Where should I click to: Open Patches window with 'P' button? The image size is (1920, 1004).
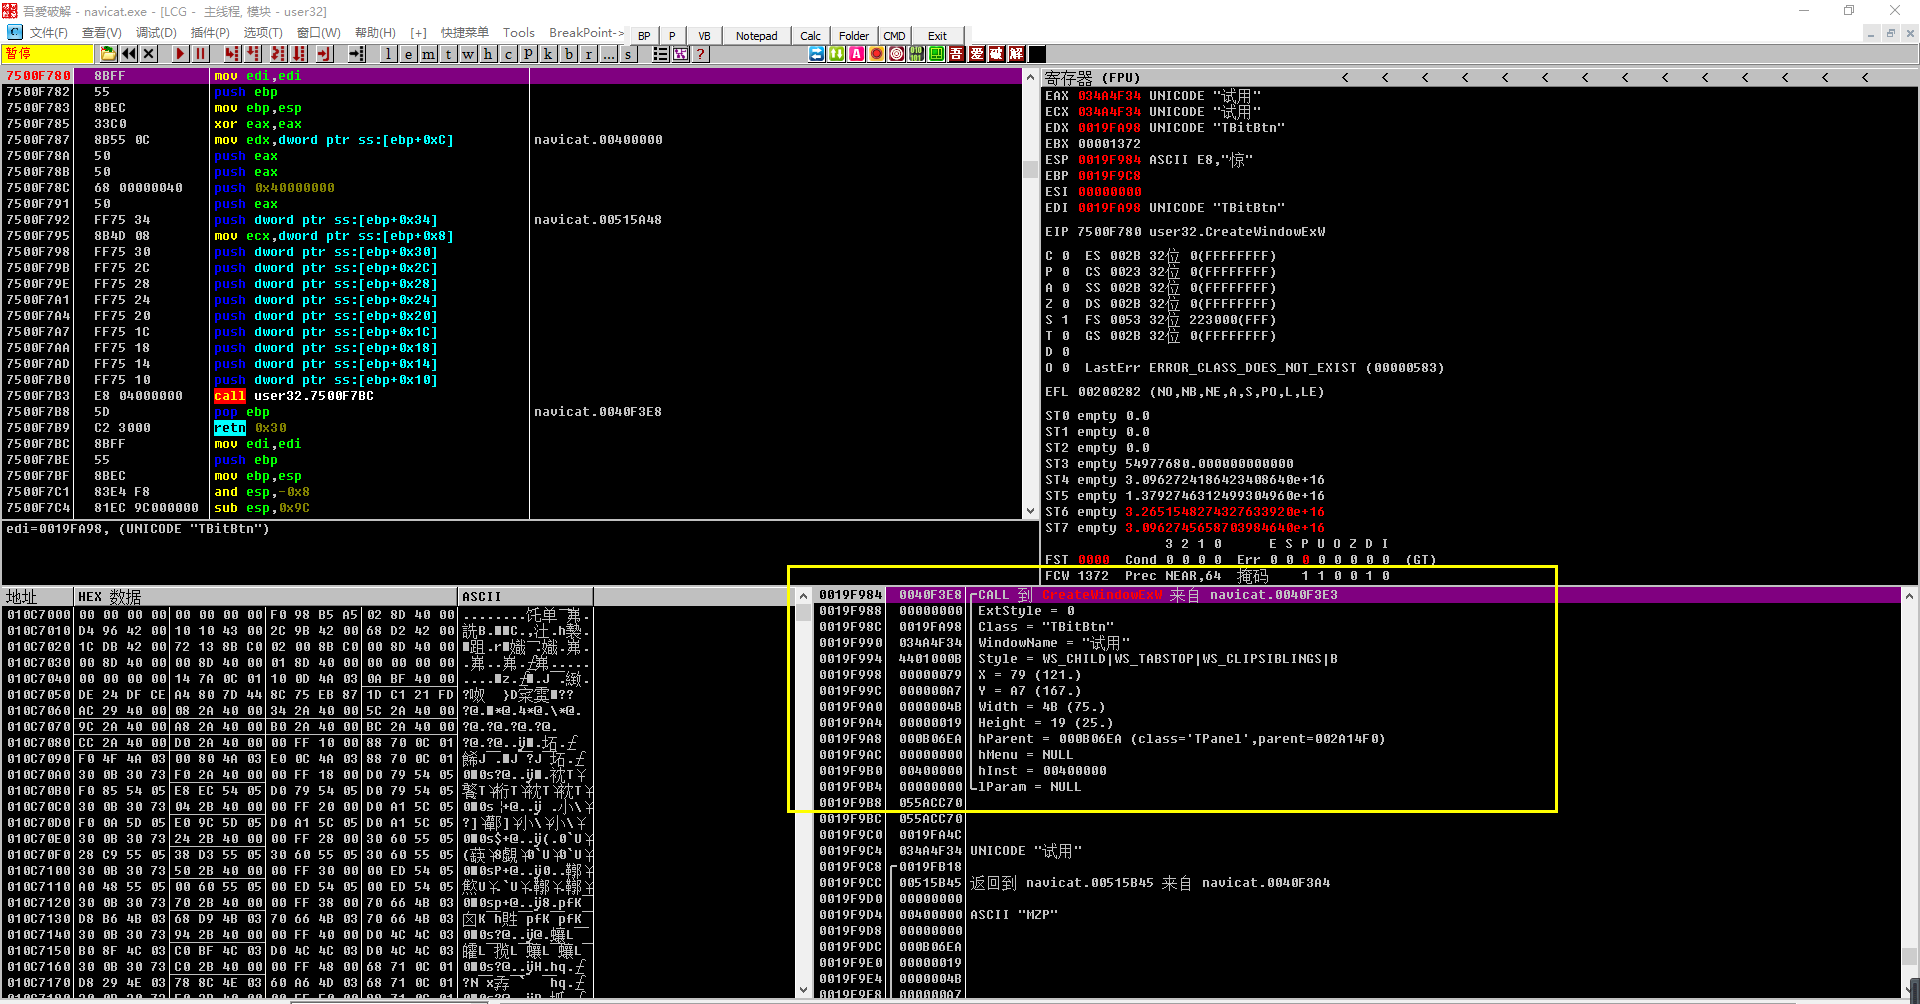tap(528, 54)
